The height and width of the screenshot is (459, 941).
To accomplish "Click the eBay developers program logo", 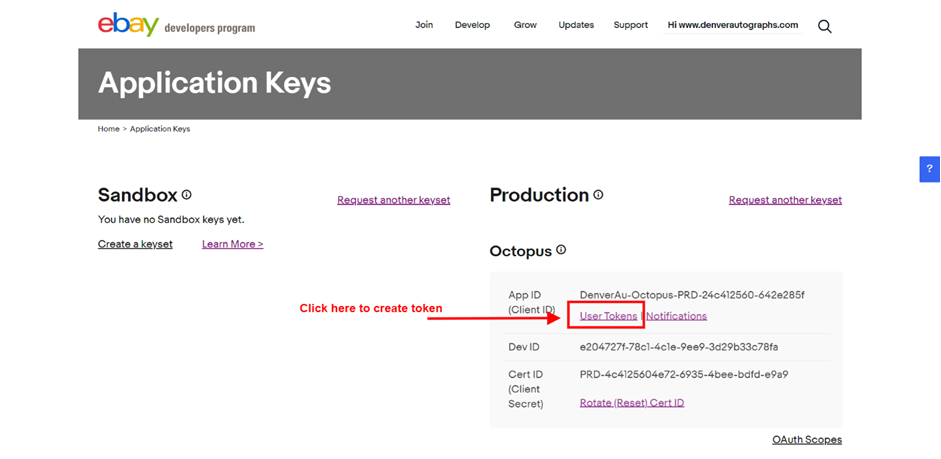I will tap(176, 25).
